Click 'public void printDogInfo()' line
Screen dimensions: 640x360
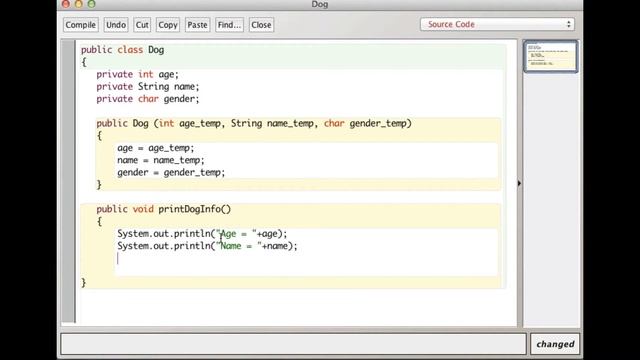(x=164, y=209)
